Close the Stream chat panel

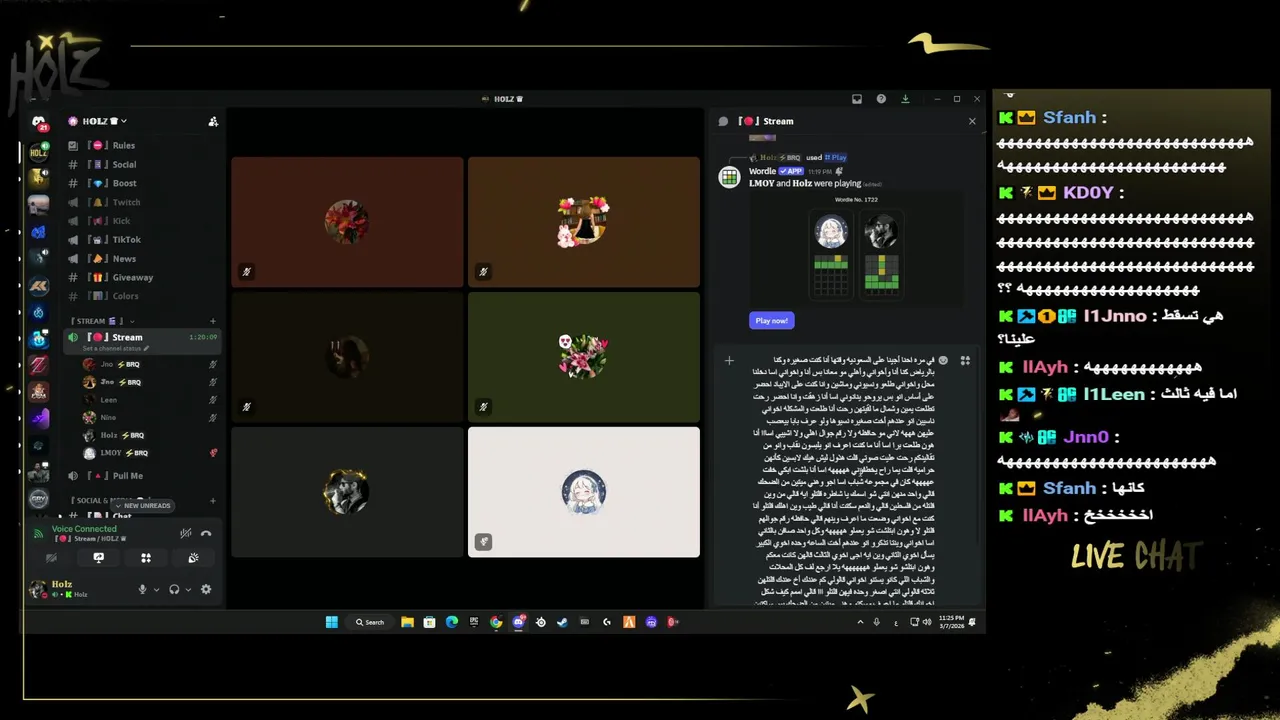pyautogui.click(x=972, y=121)
